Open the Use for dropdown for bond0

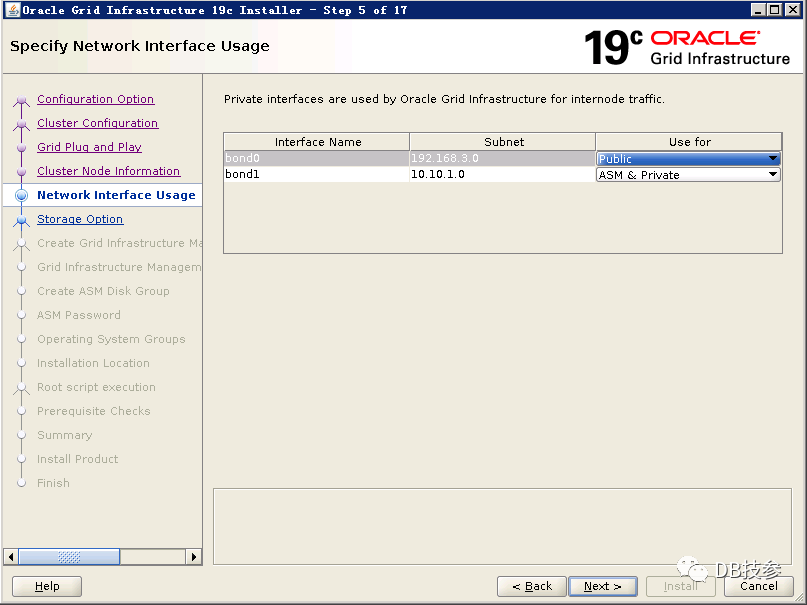point(688,158)
